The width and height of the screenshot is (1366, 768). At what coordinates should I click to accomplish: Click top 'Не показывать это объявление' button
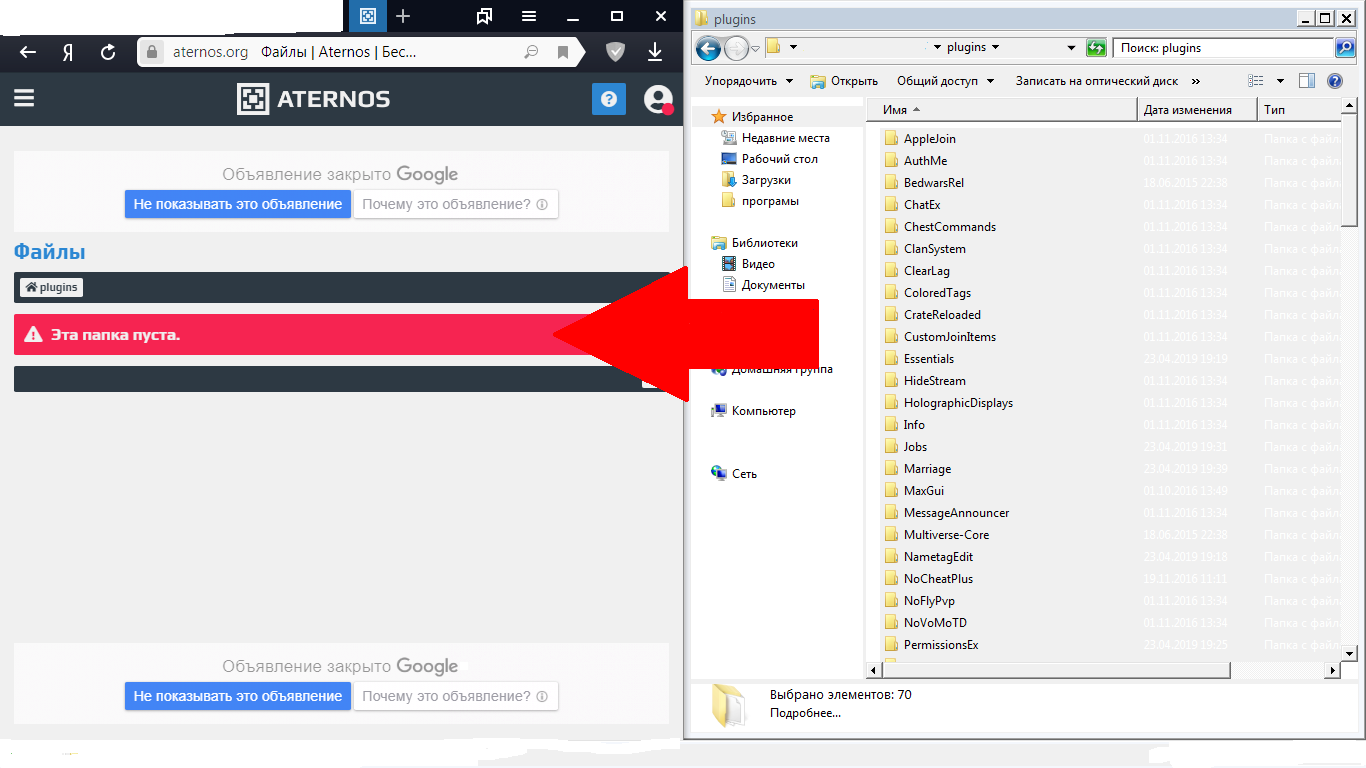point(238,204)
